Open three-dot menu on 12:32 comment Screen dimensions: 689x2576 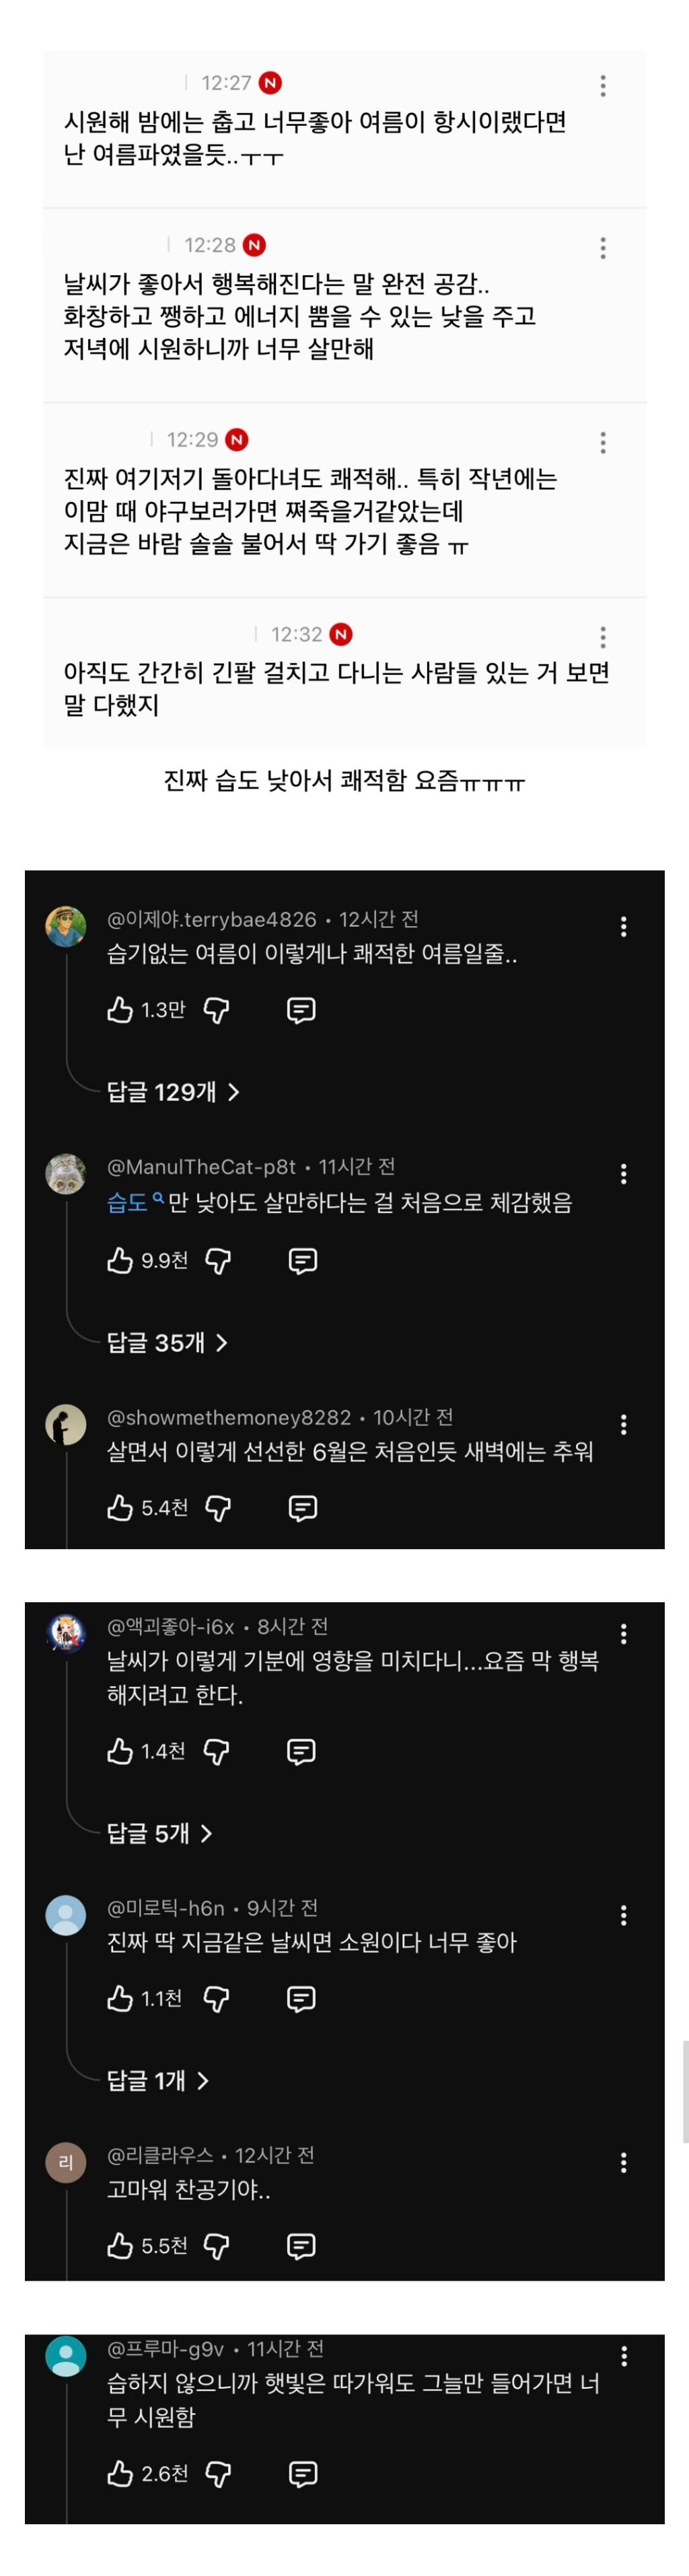coord(603,637)
